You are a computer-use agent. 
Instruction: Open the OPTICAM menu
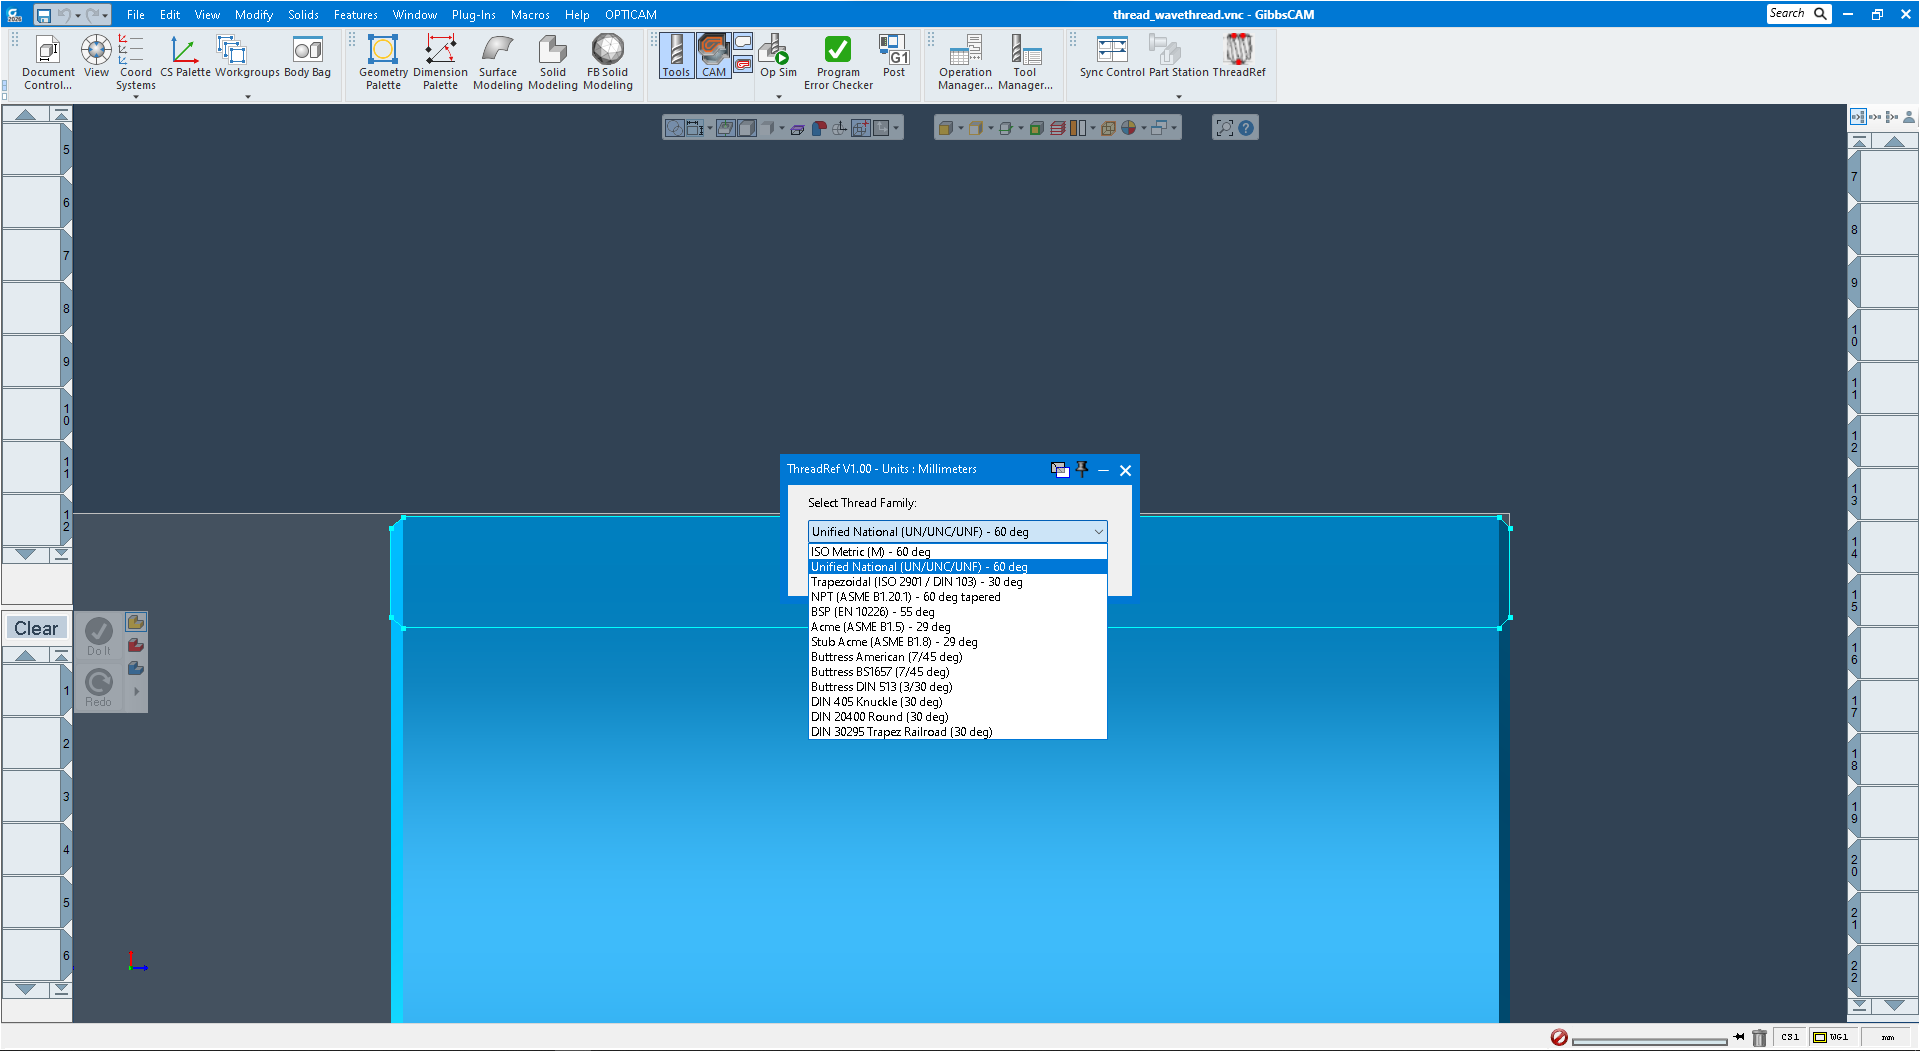click(630, 14)
